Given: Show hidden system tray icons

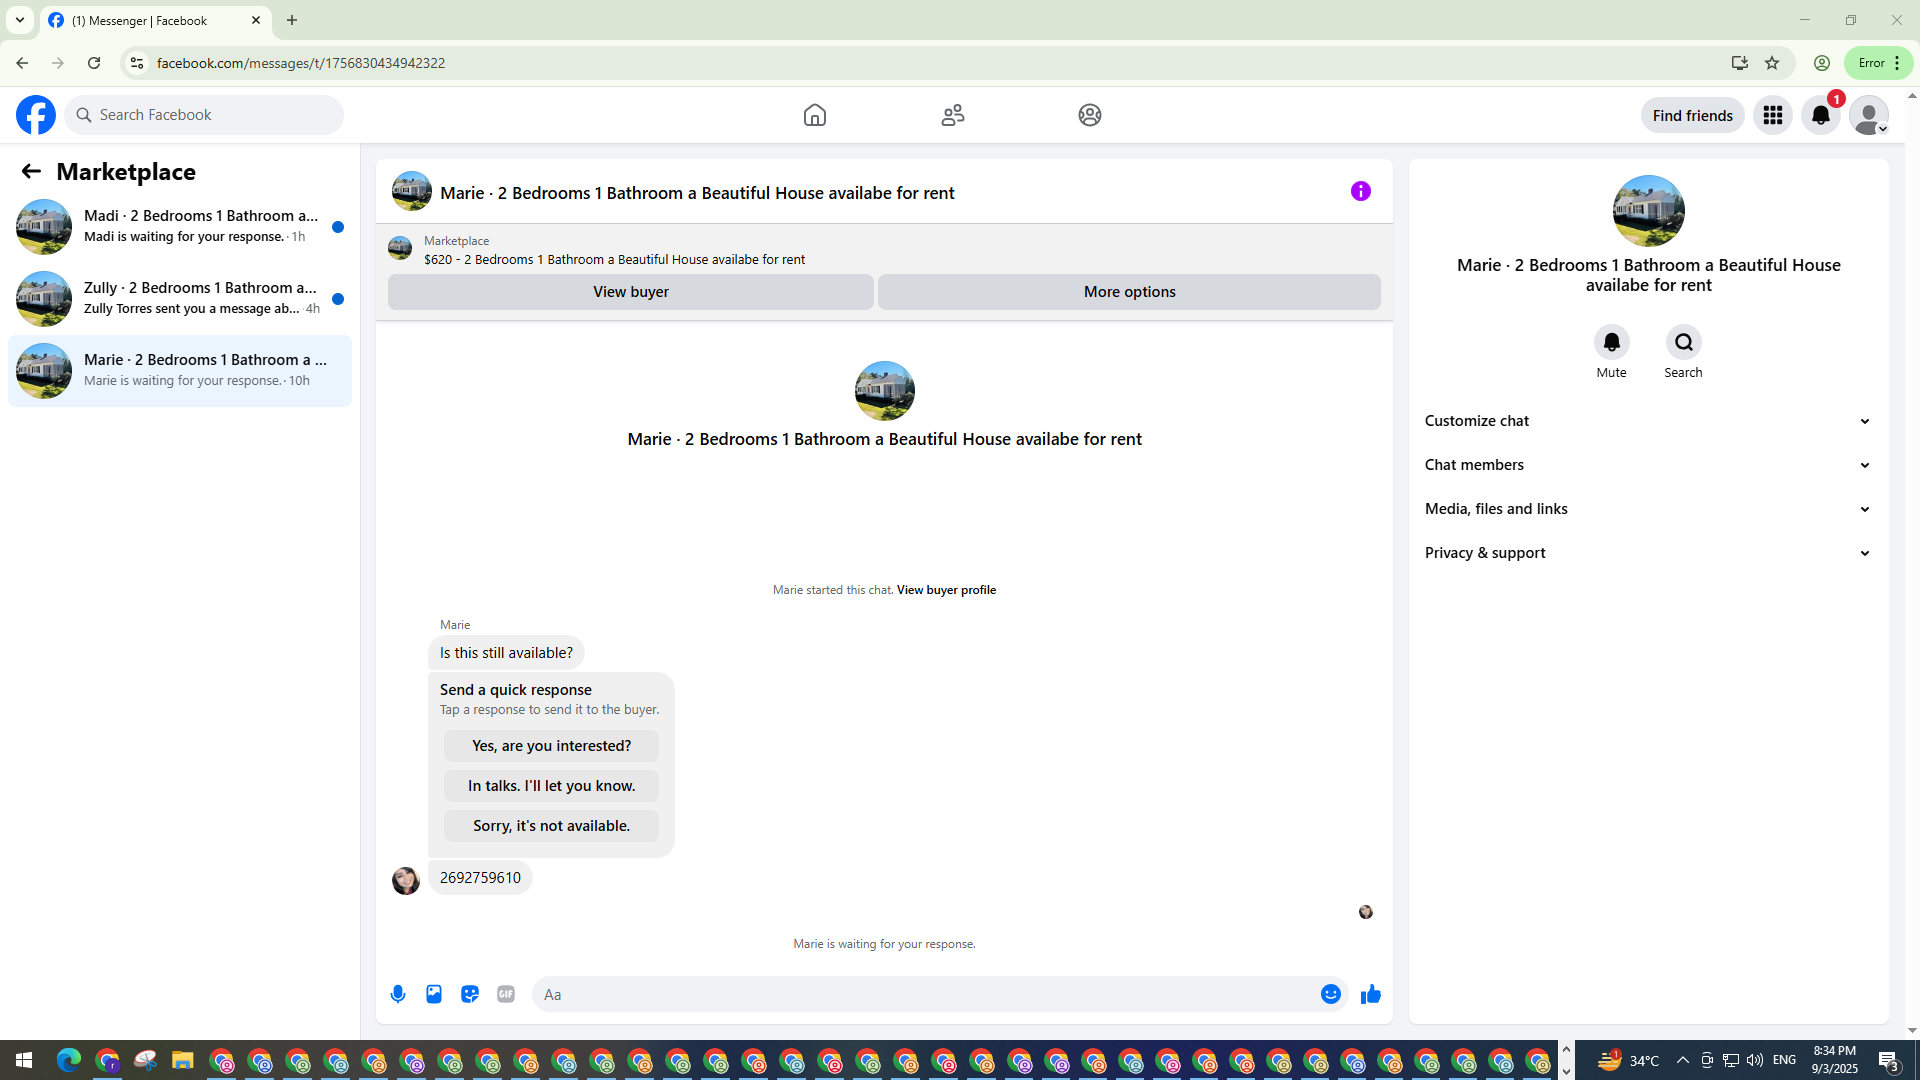Looking at the screenshot, I should [x=1682, y=1060].
